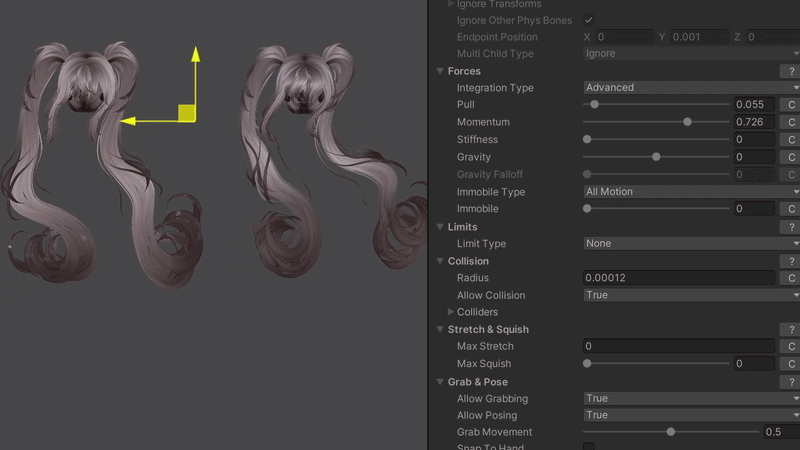Click the yellow upward gizmo arrow

click(195, 55)
